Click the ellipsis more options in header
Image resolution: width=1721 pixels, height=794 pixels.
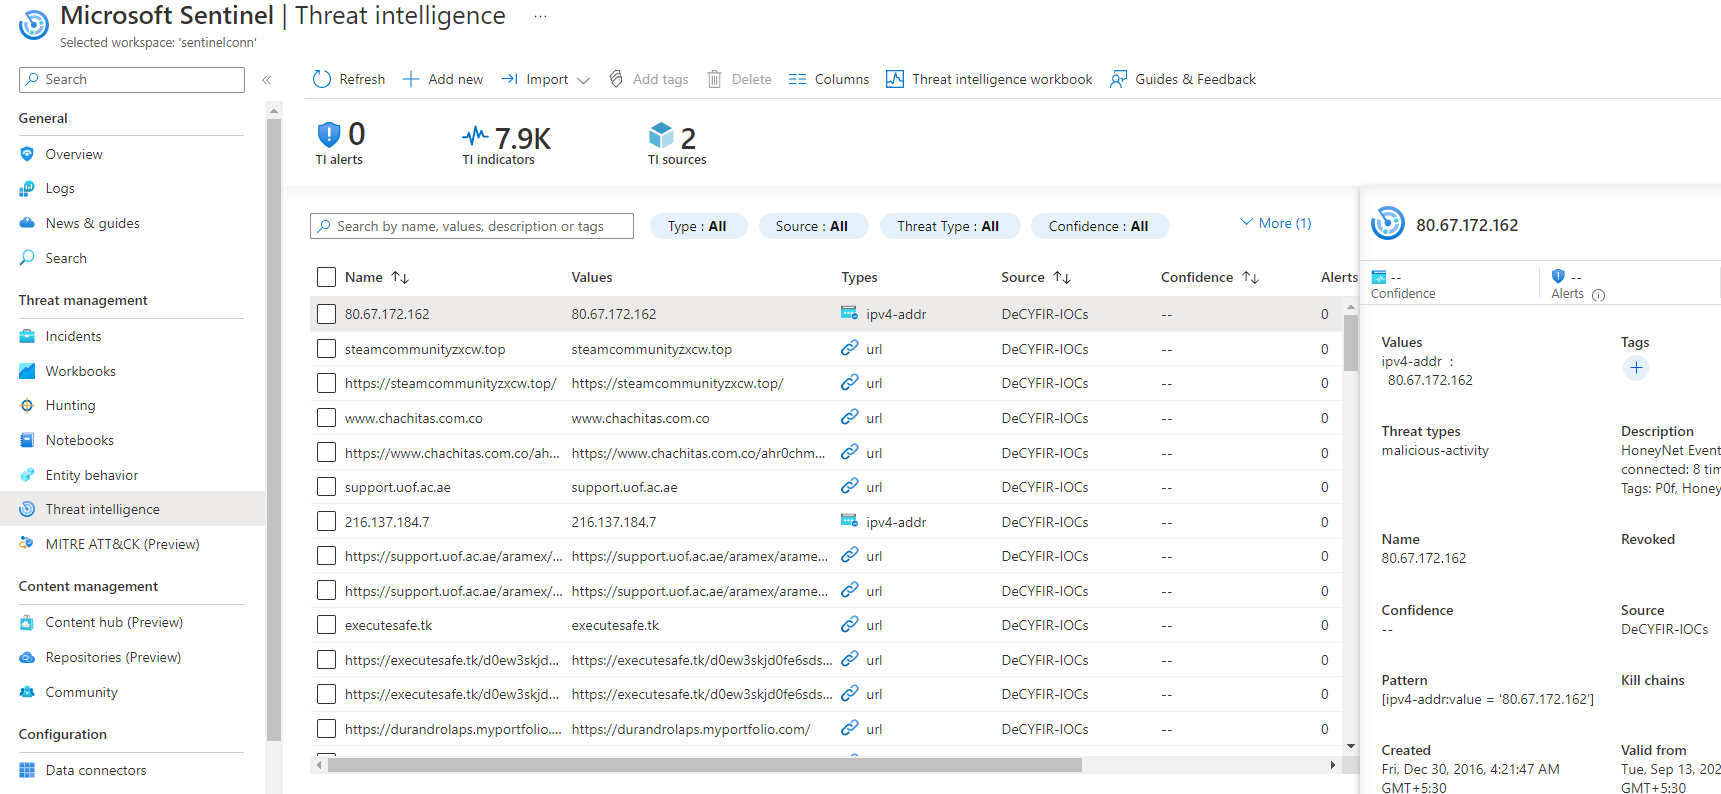[540, 16]
